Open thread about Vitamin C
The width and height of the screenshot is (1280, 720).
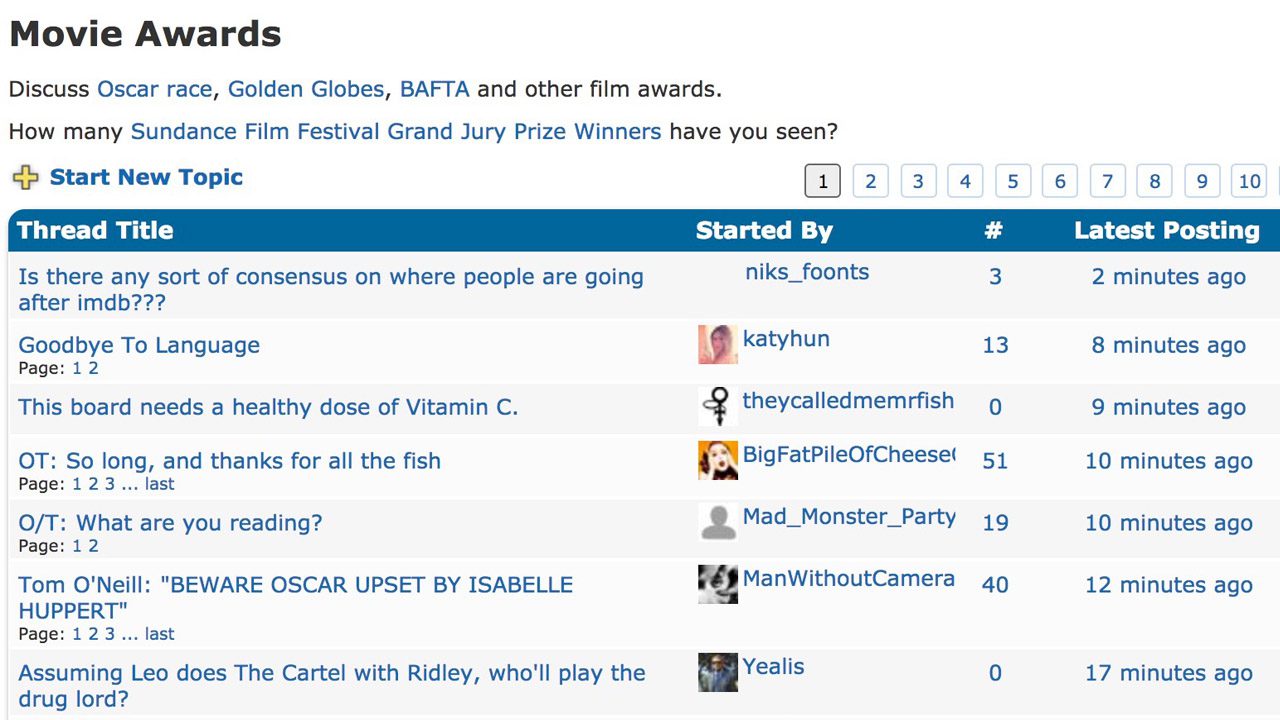coord(268,407)
